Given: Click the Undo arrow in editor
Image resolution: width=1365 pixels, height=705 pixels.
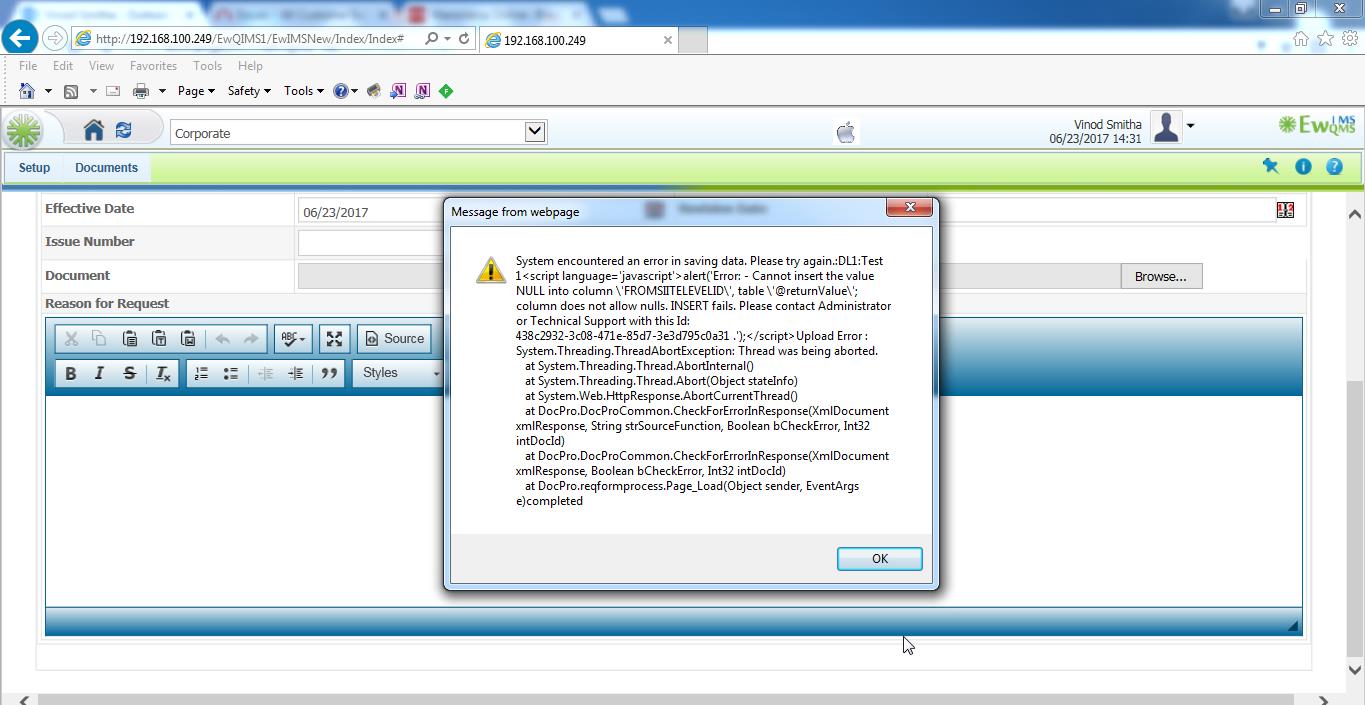Looking at the screenshot, I should point(222,339).
